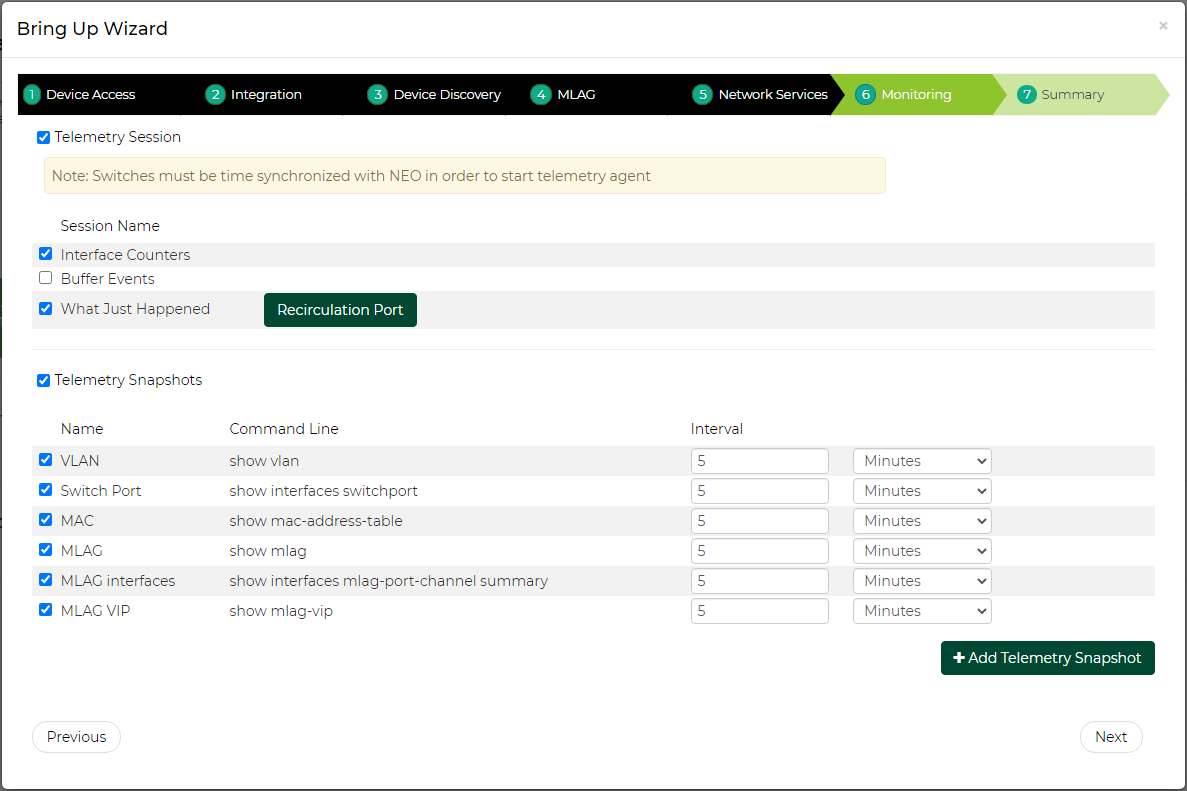The height and width of the screenshot is (791, 1187).
Task: Jump to the Summary wizard step
Action: click(1072, 95)
